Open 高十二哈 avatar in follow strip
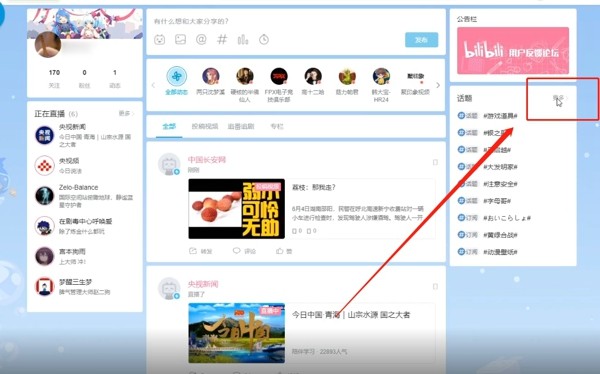The width and height of the screenshot is (600, 374). pyautogui.click(x=313, y=76)
